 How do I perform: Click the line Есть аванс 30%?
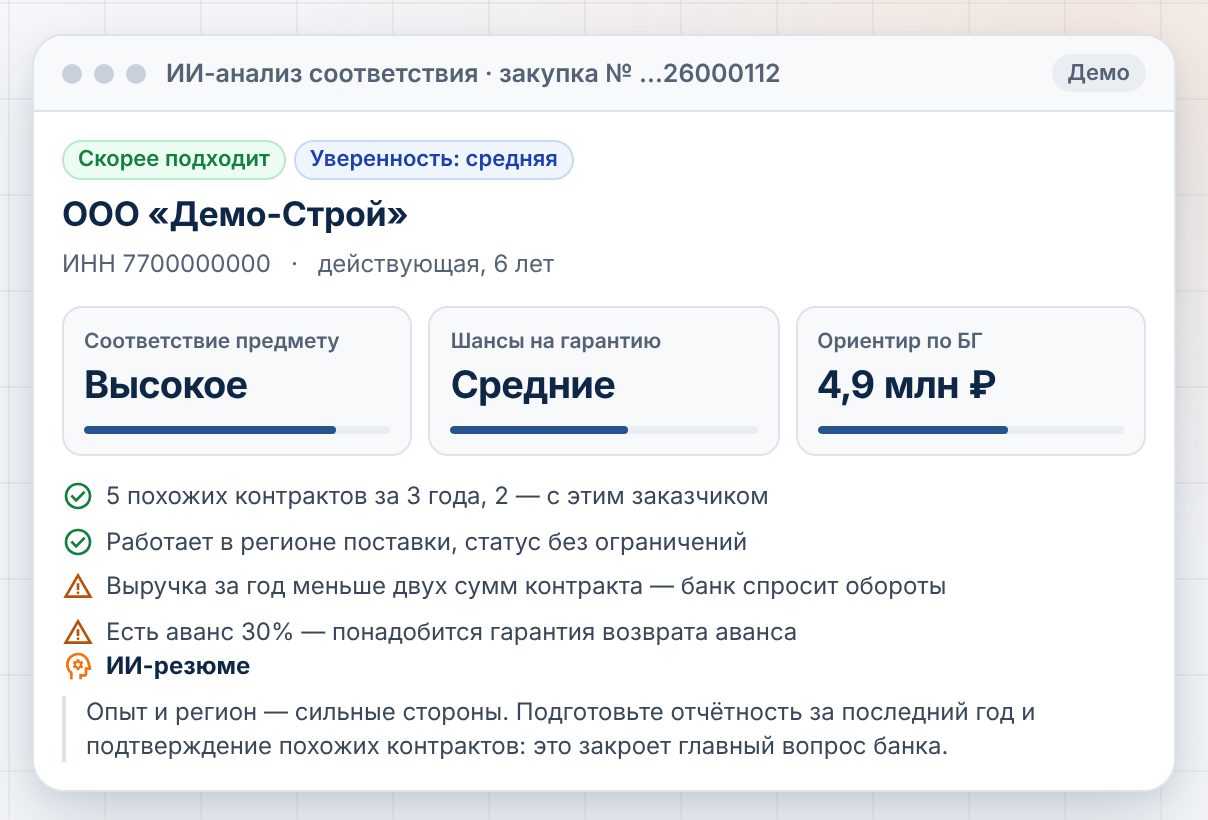(x=451, y=632)
